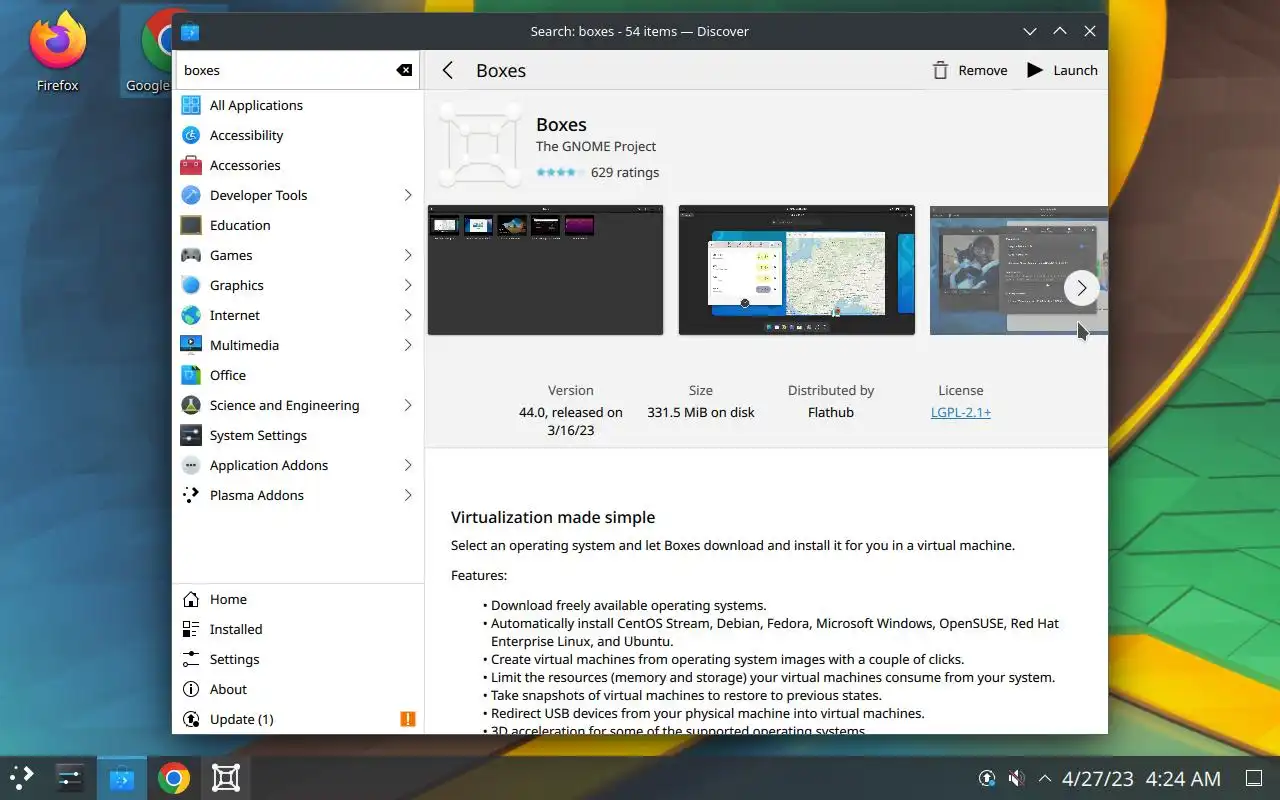Screen dimensions: 1280x800
Task: Expand Science and Engineering subcategories
Action: point(408,405)
